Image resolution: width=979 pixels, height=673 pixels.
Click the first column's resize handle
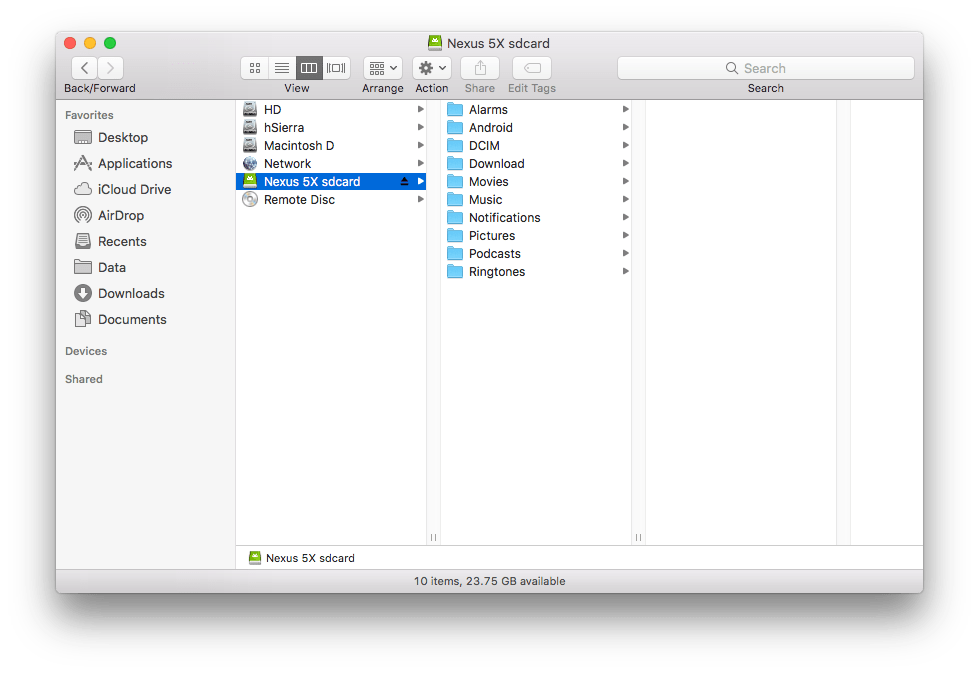[x=433, y=538]
